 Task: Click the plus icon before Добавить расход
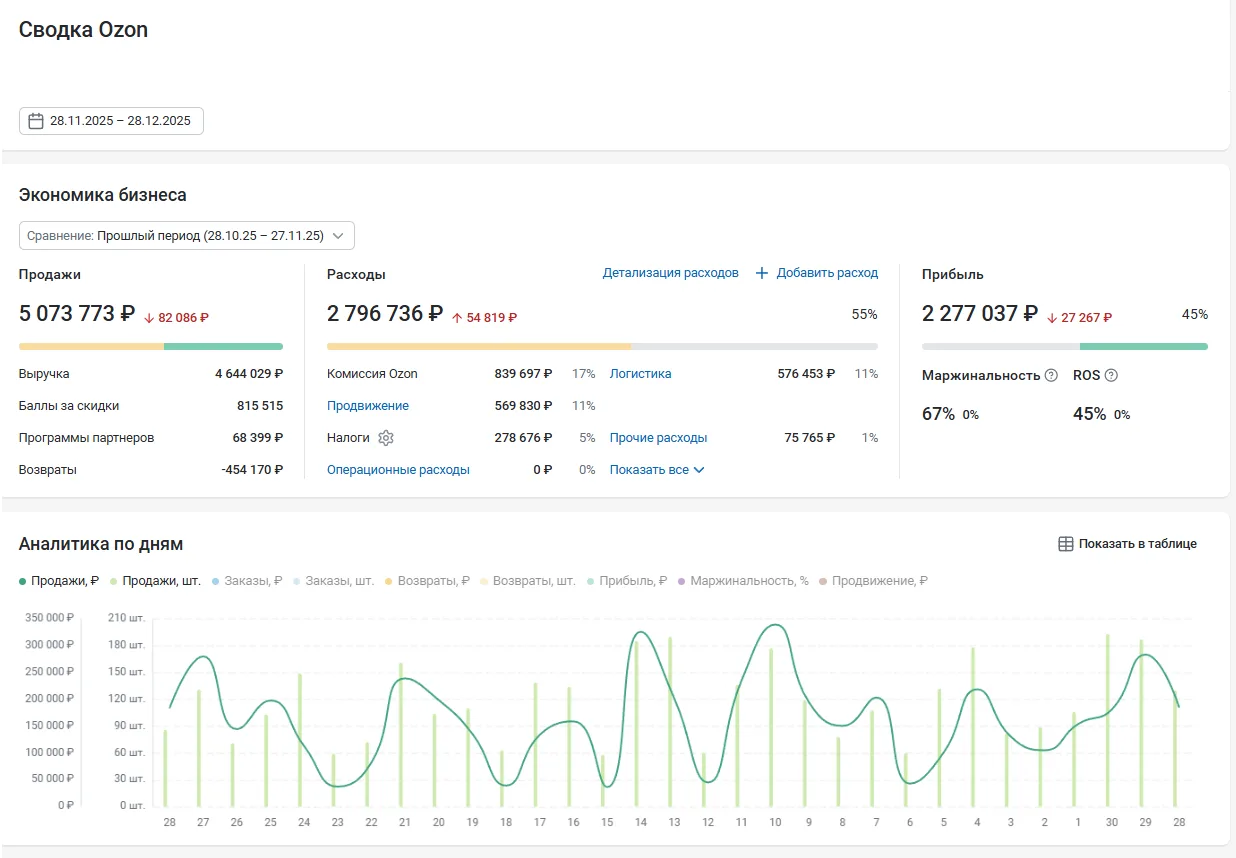coord(762,273)
